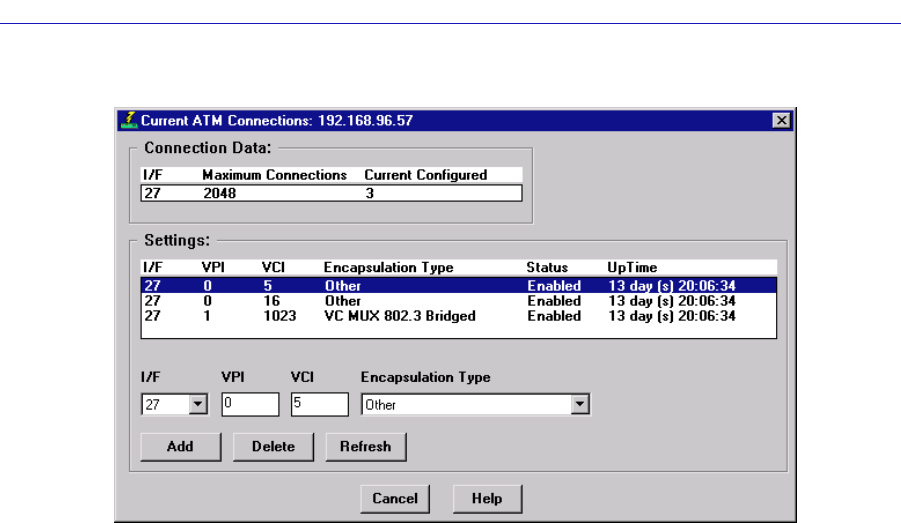Expand the Encapsulation Type dropdown
This screenshot has width=901, height=523.
[577, 405]
